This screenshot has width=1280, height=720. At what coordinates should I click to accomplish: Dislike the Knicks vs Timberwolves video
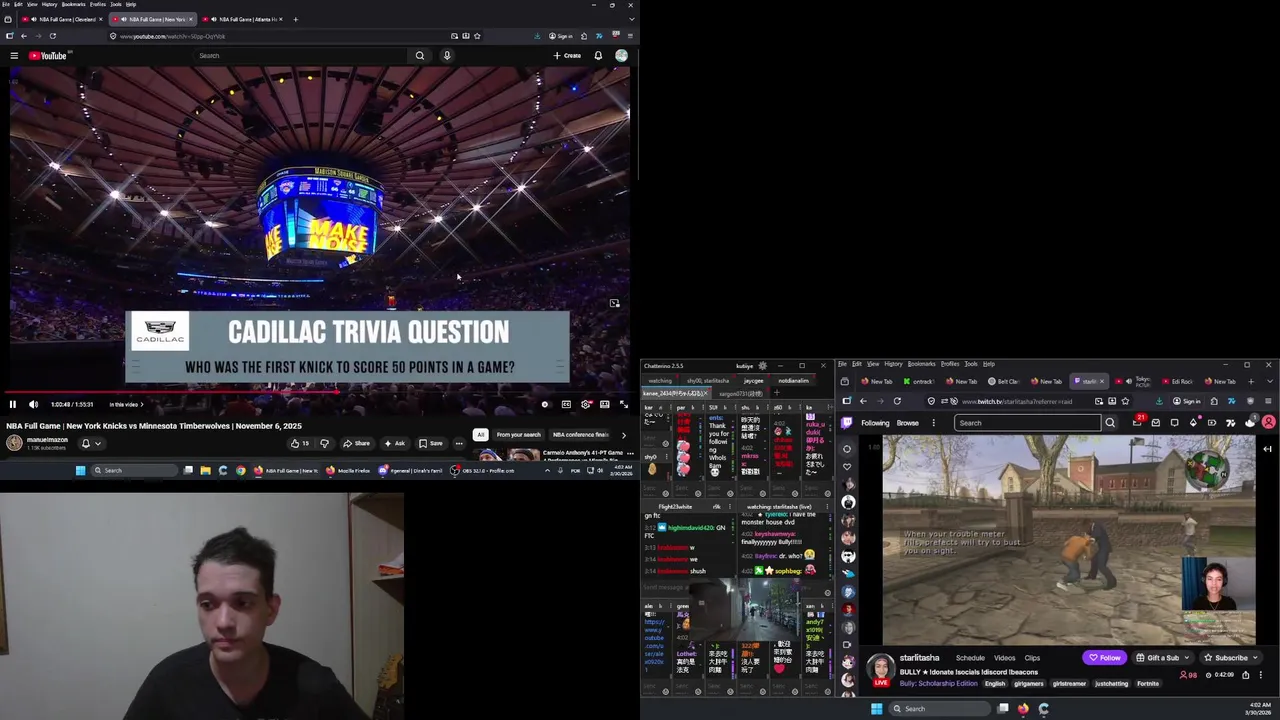(x=324, y=443)
